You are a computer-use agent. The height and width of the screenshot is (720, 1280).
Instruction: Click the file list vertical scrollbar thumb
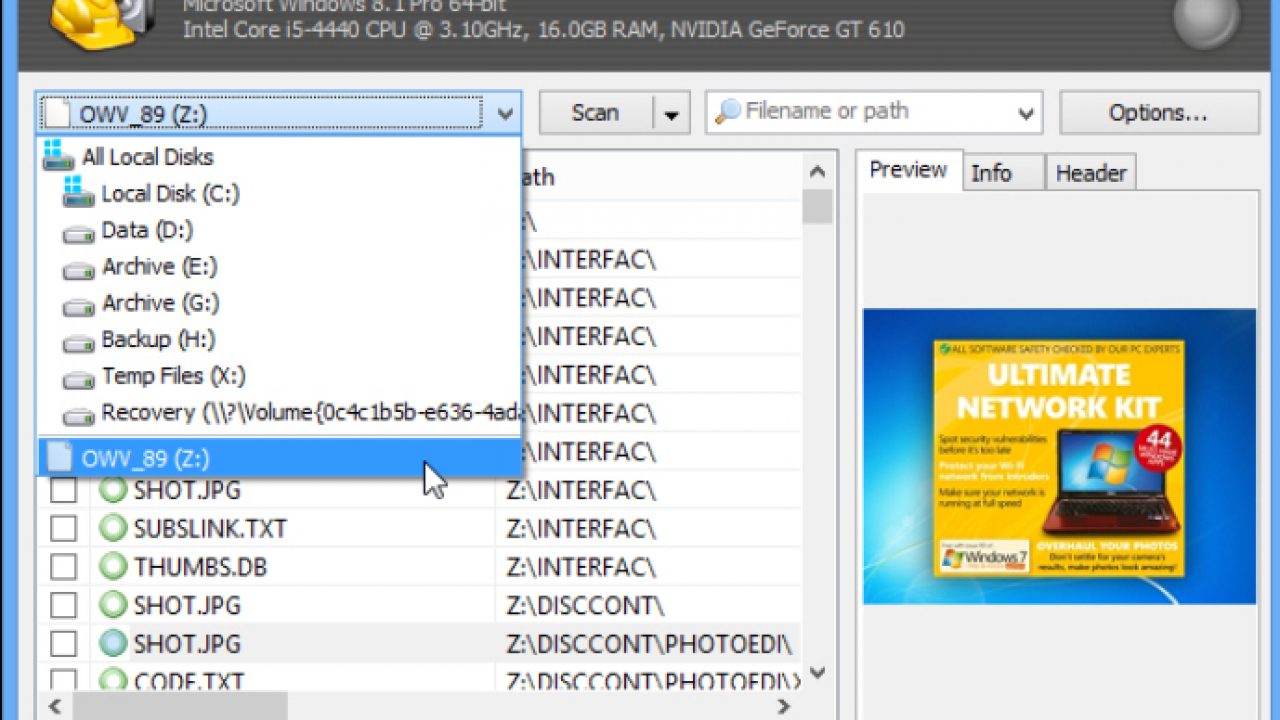point(818,206)
